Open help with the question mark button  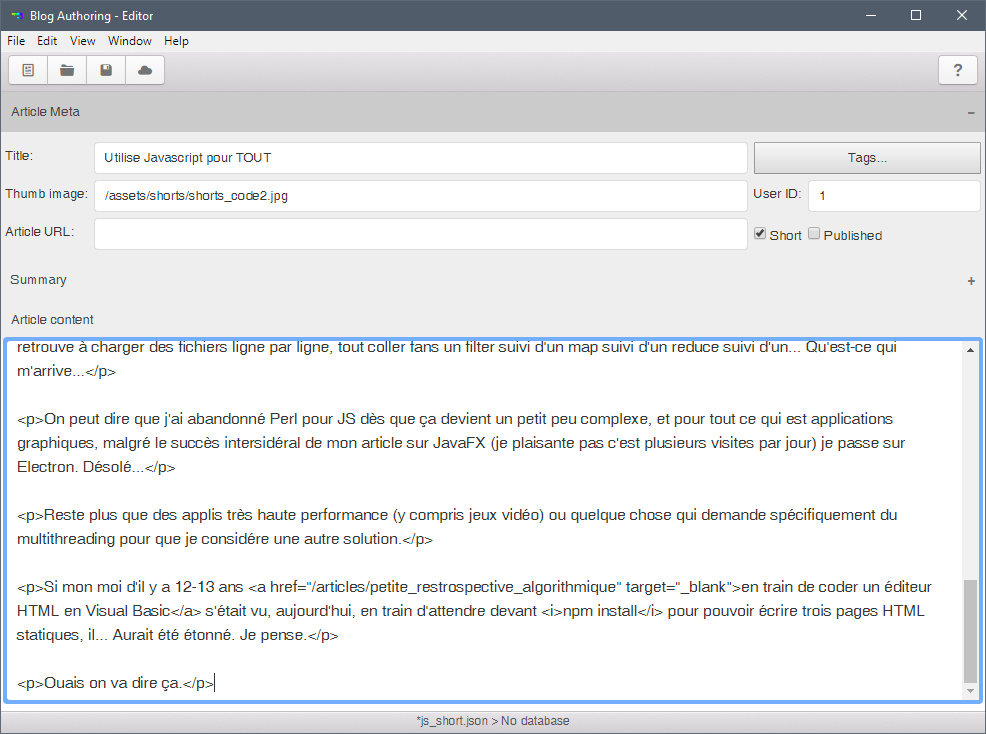958,70
